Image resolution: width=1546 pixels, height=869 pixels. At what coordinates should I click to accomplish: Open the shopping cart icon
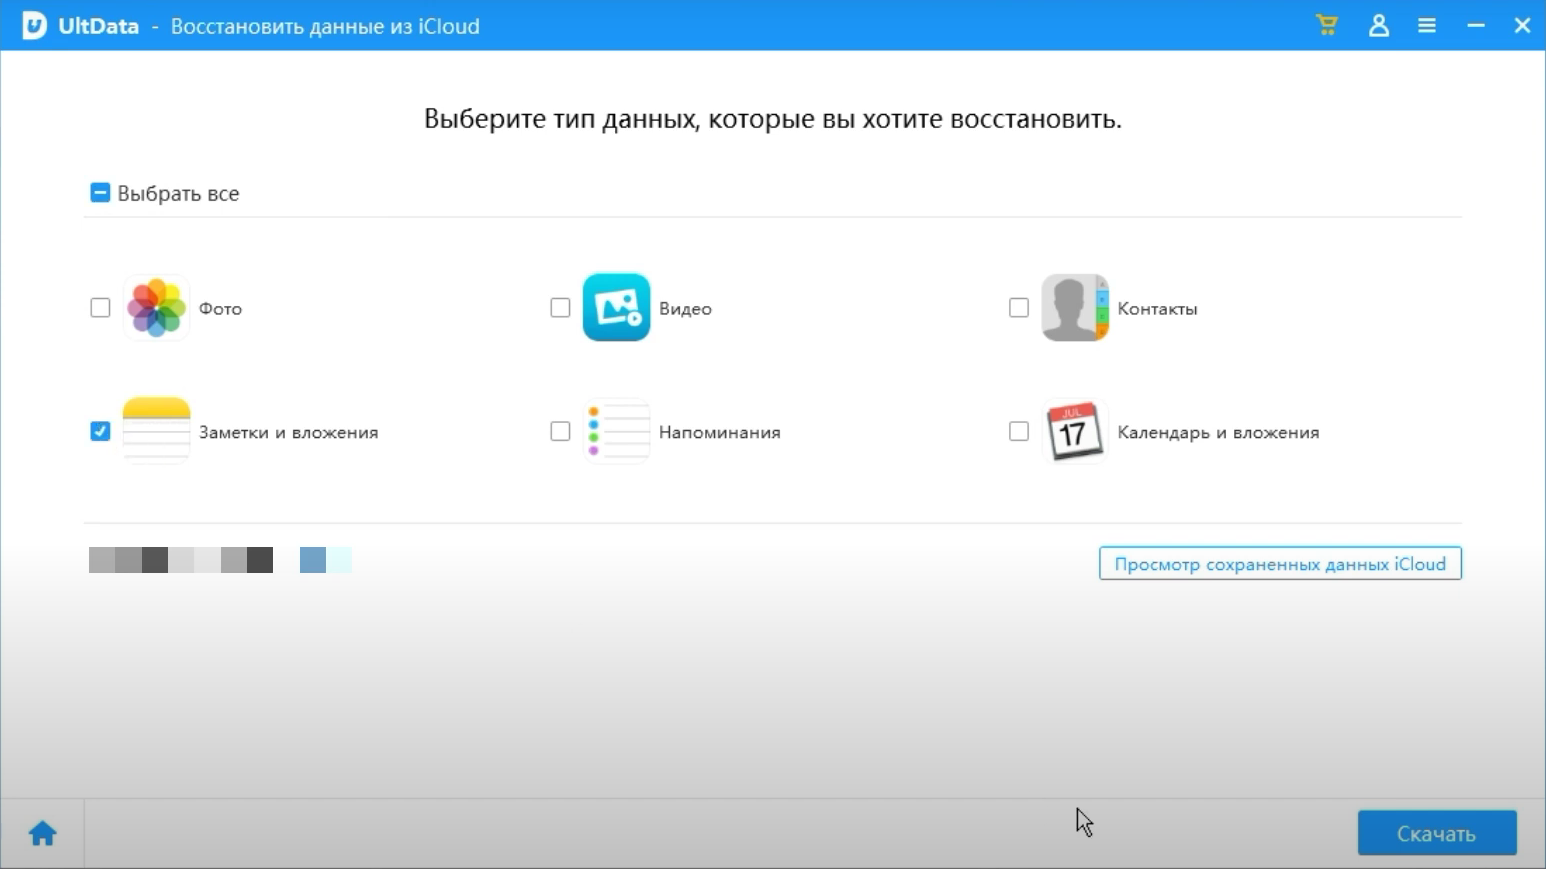[x=1327, y=25]
